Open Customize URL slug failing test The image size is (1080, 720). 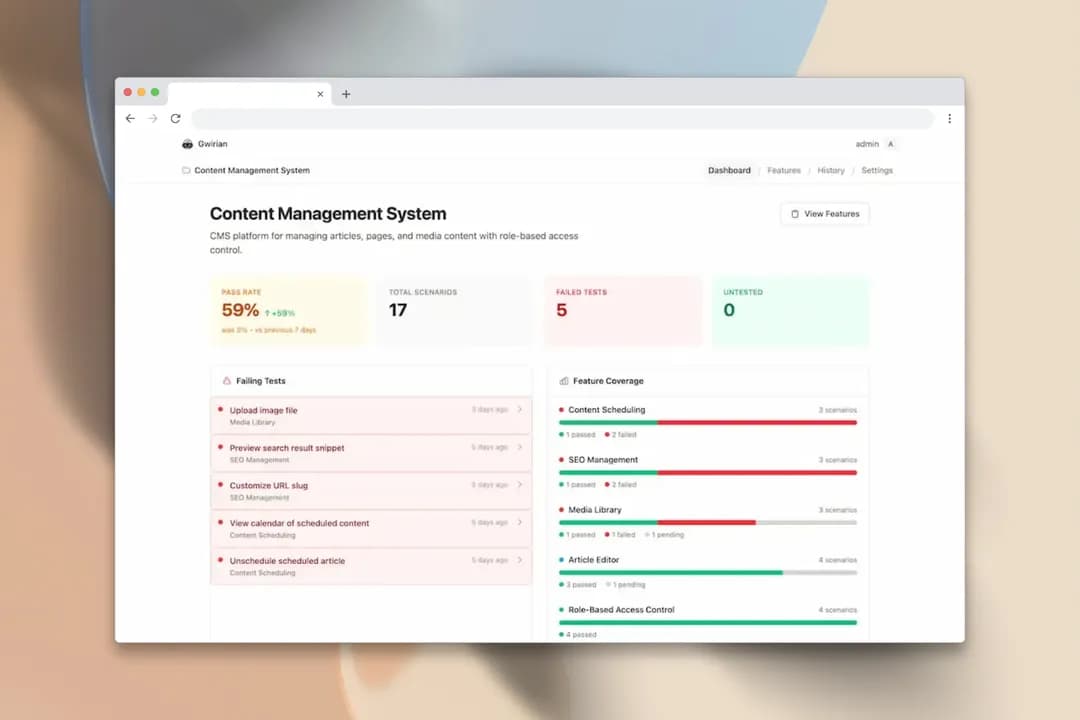[371, 491]
